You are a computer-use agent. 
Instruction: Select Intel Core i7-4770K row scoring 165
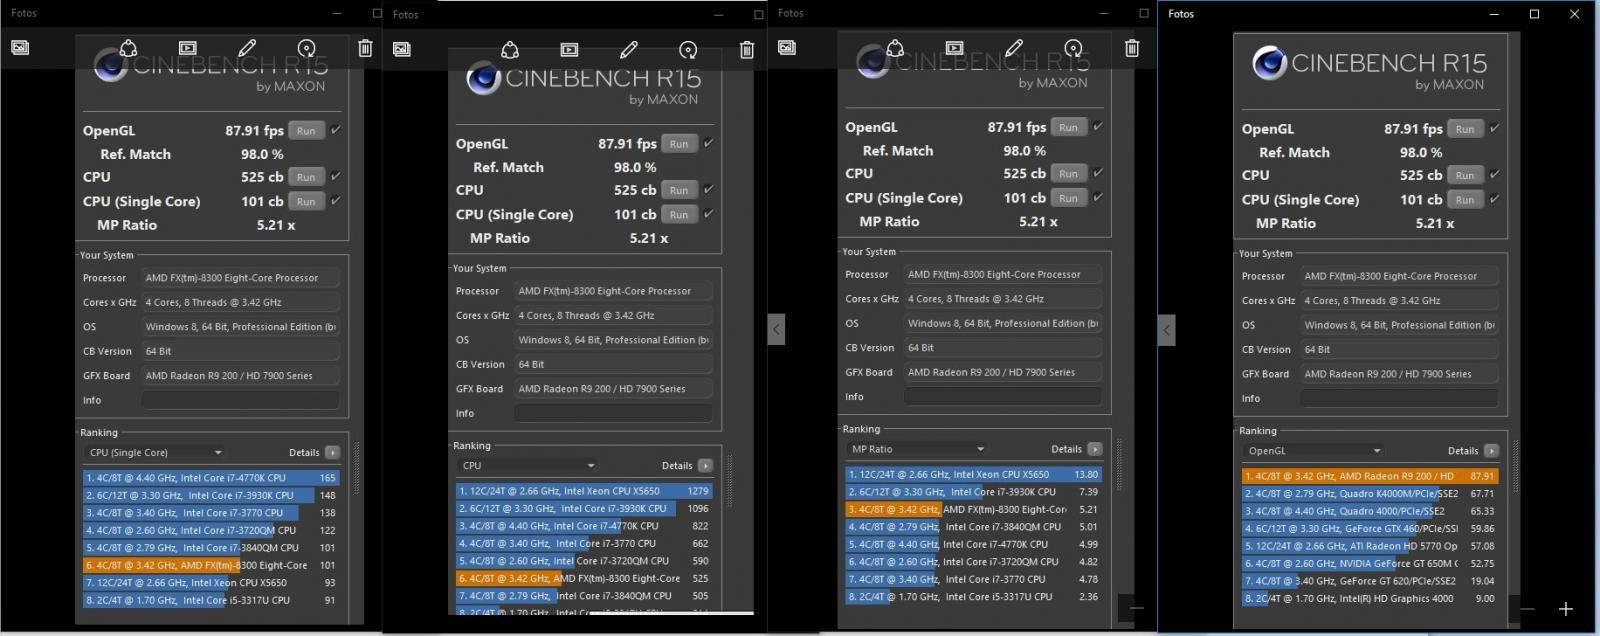click(212, 478)
